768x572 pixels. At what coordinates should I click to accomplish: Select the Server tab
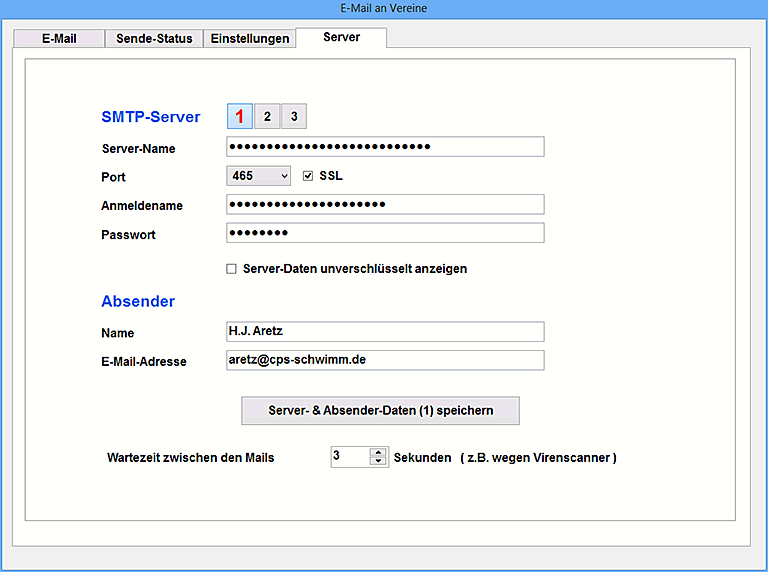[x=341, y=37]
